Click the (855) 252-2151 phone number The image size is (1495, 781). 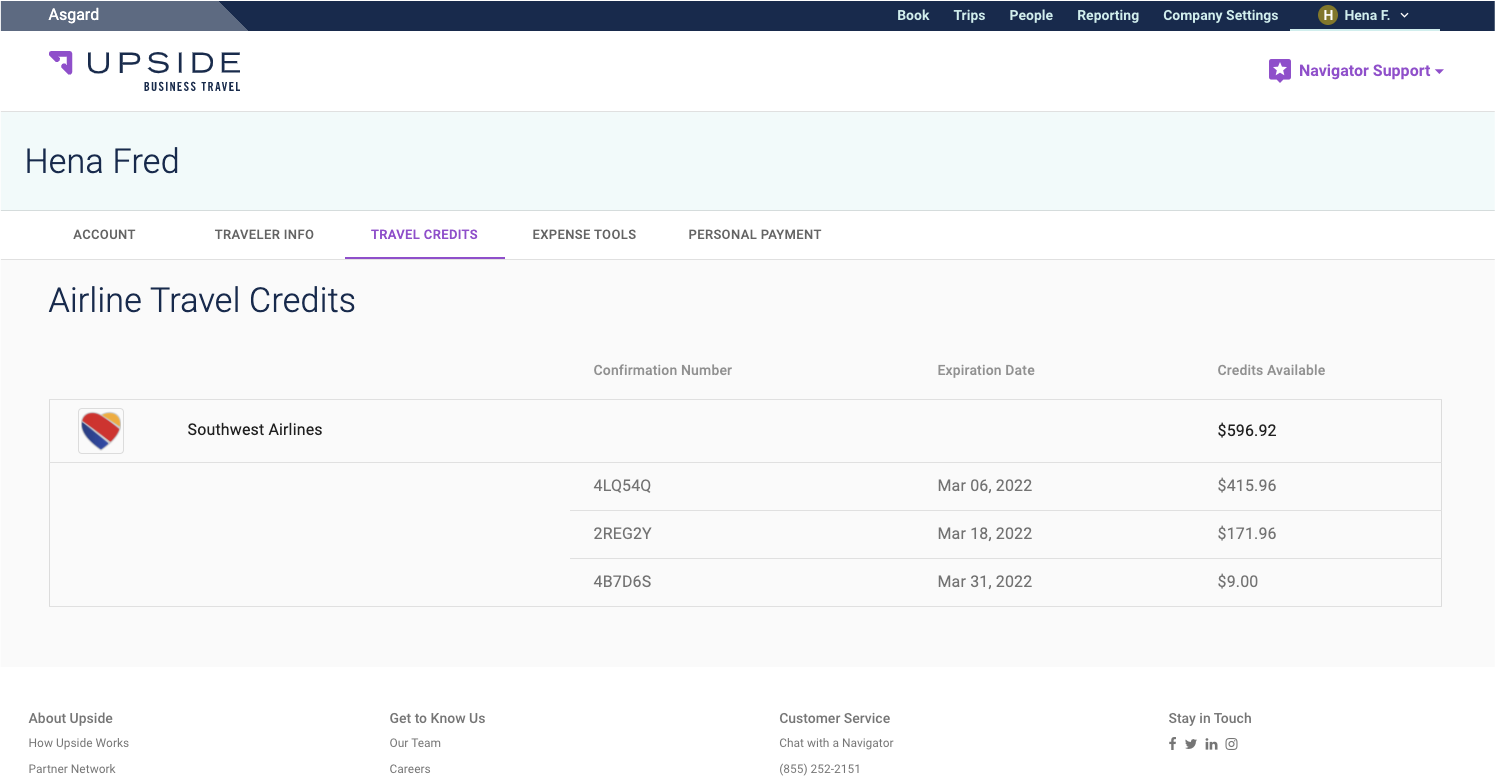(819, 769)
